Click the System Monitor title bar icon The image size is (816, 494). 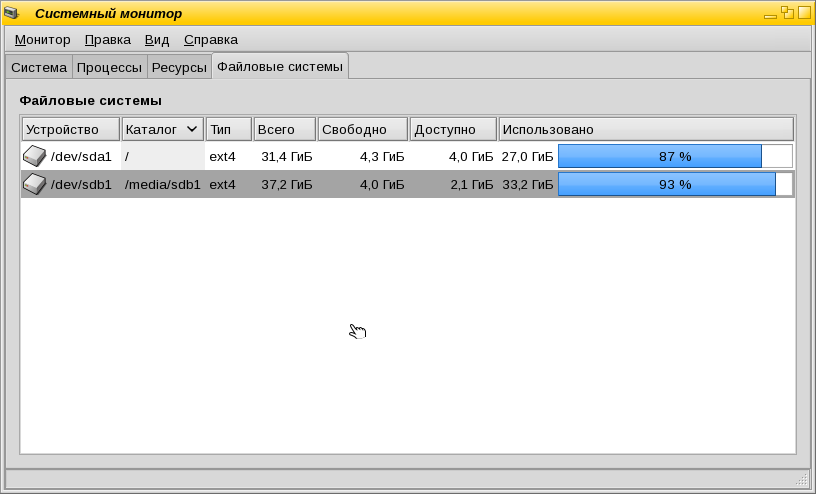coord(12,13)
